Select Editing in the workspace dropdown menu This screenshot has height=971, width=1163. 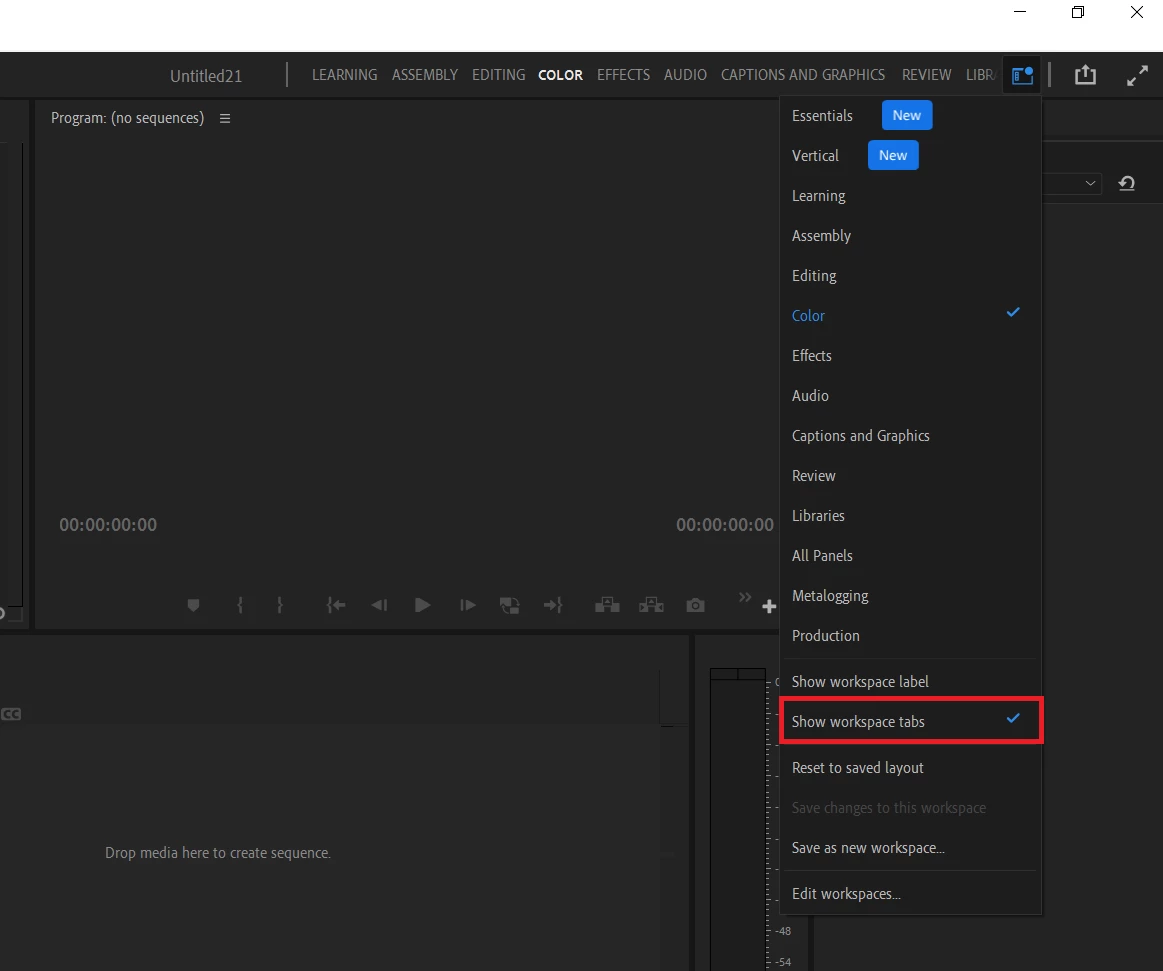(910, 276)
